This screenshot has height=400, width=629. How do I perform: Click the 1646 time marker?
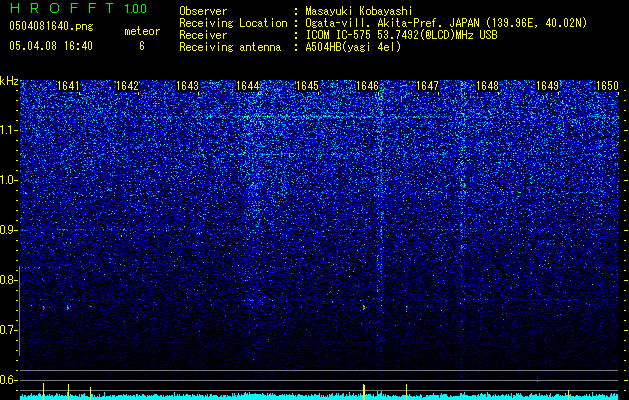point(367,86)
